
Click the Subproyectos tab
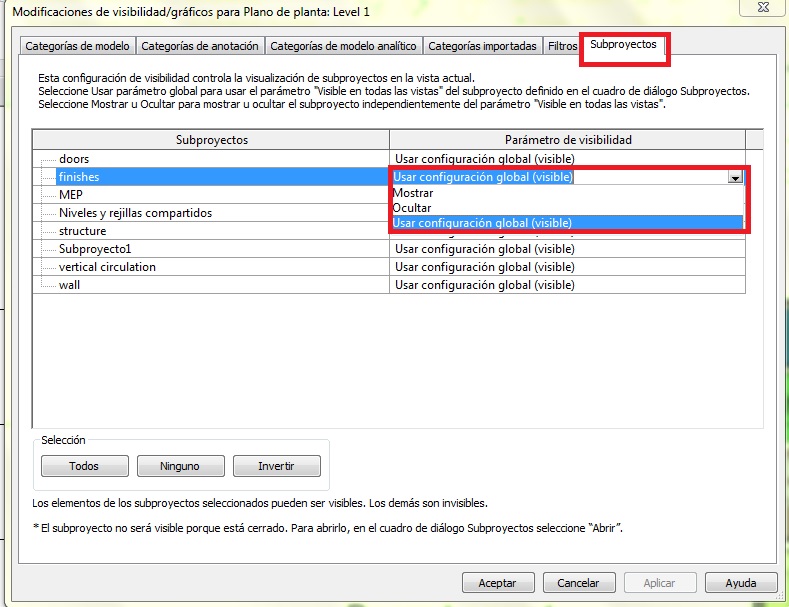[x=623, y=45]
